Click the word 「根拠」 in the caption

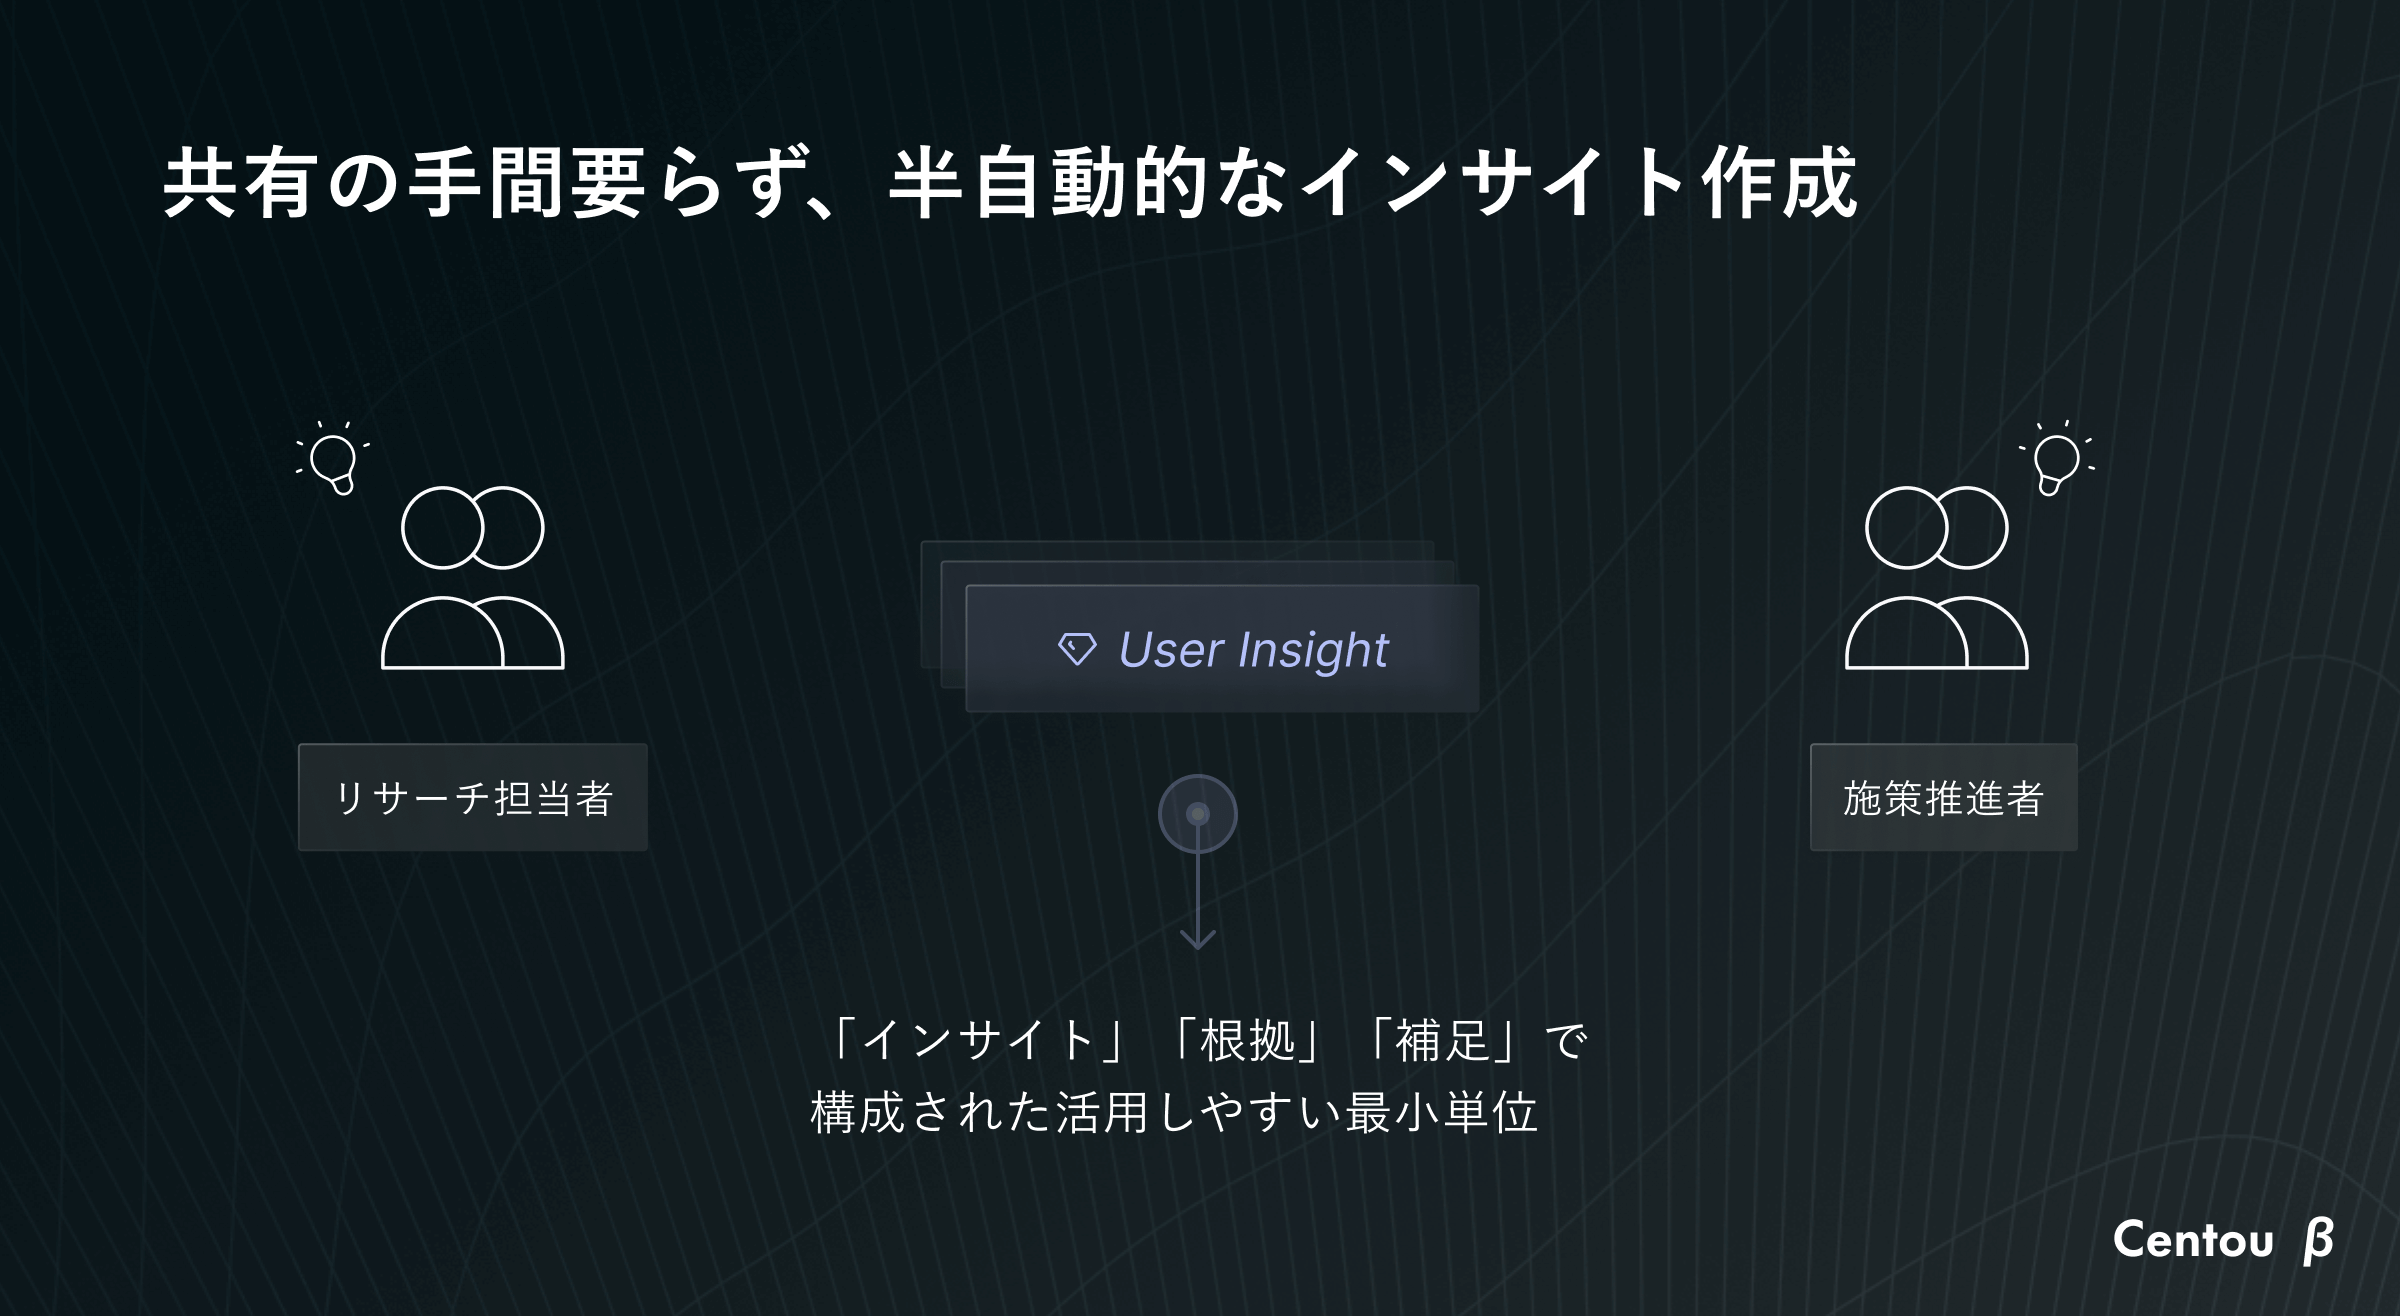point(1247,1040)
